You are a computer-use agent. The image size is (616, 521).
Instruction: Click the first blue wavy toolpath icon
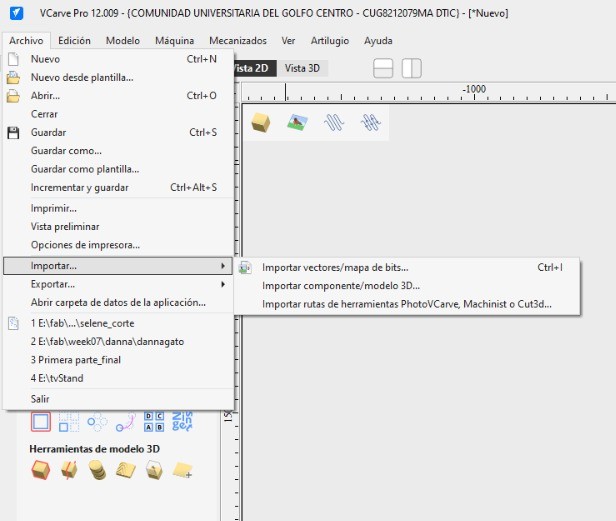[x=334, y=122]
